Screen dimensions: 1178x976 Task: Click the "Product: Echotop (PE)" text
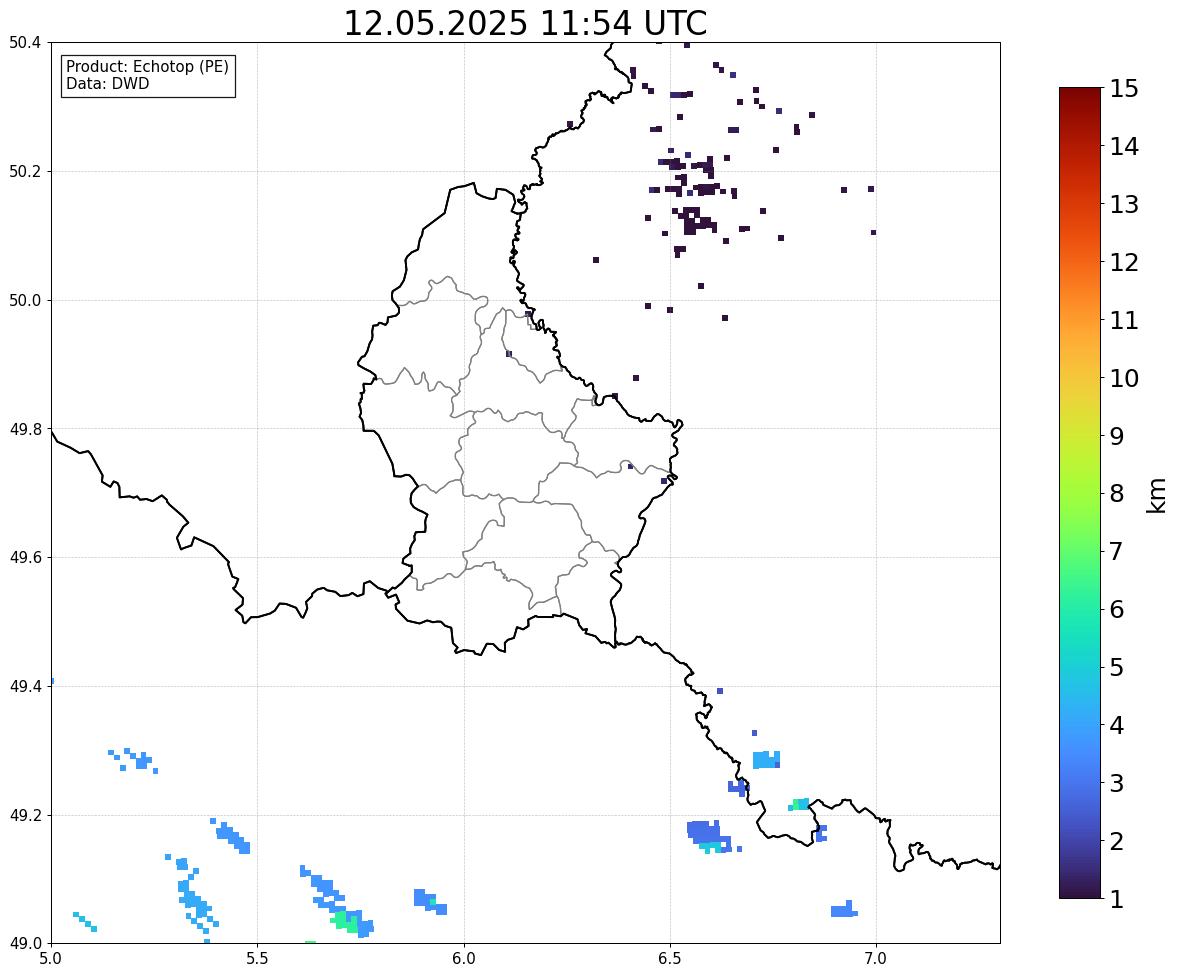tap(147, 67)
